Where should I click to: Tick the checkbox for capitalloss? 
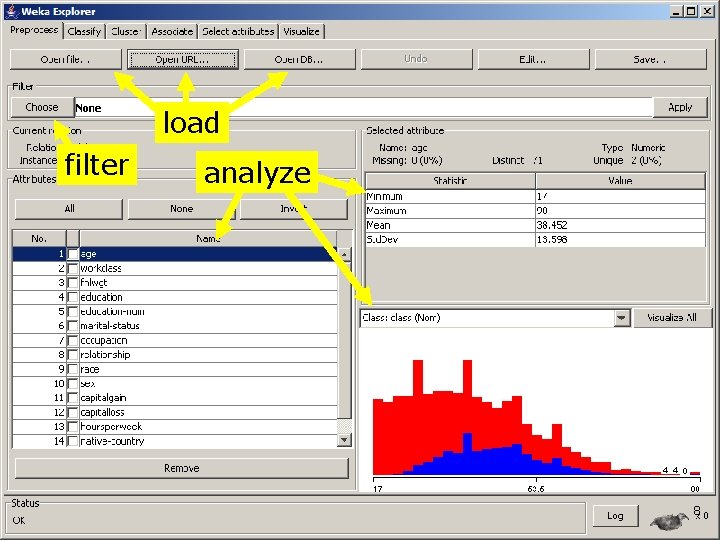pyautogui.click(x=73, y=412)
